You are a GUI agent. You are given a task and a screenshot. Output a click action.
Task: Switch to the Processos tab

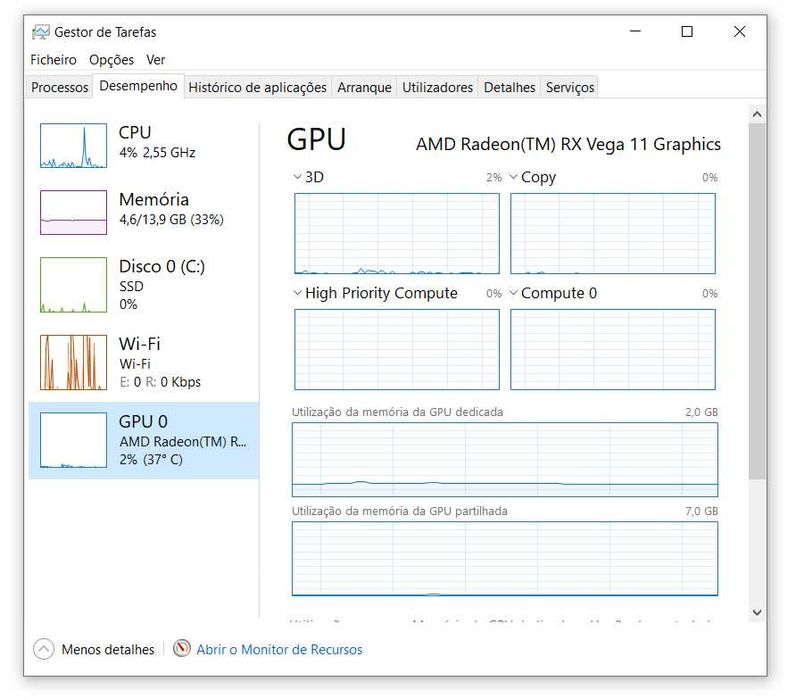click(59, 87)
